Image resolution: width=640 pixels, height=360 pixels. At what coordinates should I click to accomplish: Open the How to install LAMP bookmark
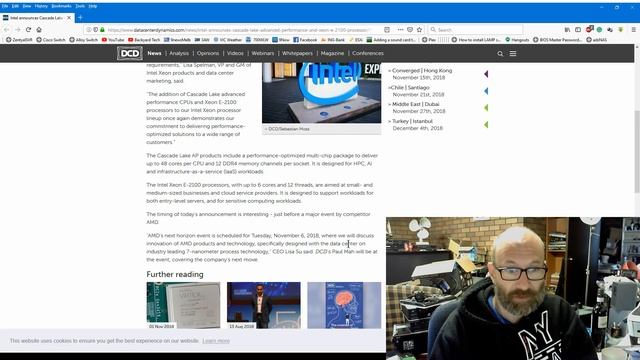point(476,40)
